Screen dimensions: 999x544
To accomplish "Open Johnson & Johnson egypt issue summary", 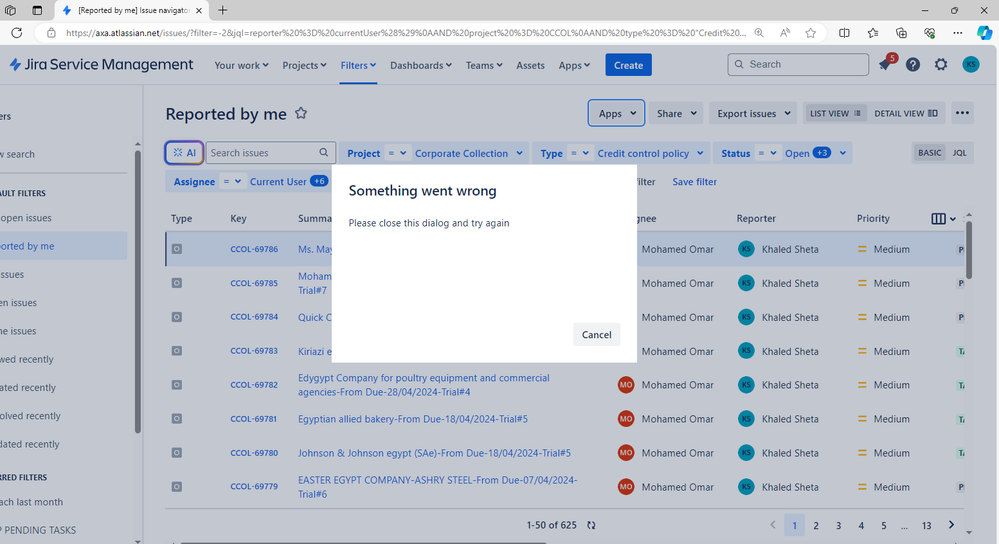I will [x=434, y=453].
